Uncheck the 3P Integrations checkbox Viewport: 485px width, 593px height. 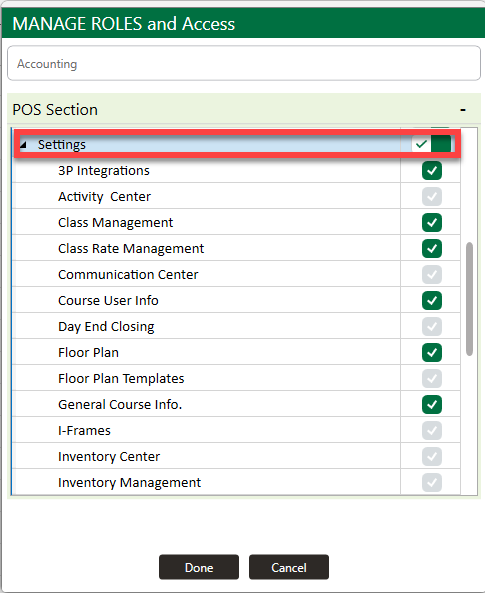tap(432, 171)
